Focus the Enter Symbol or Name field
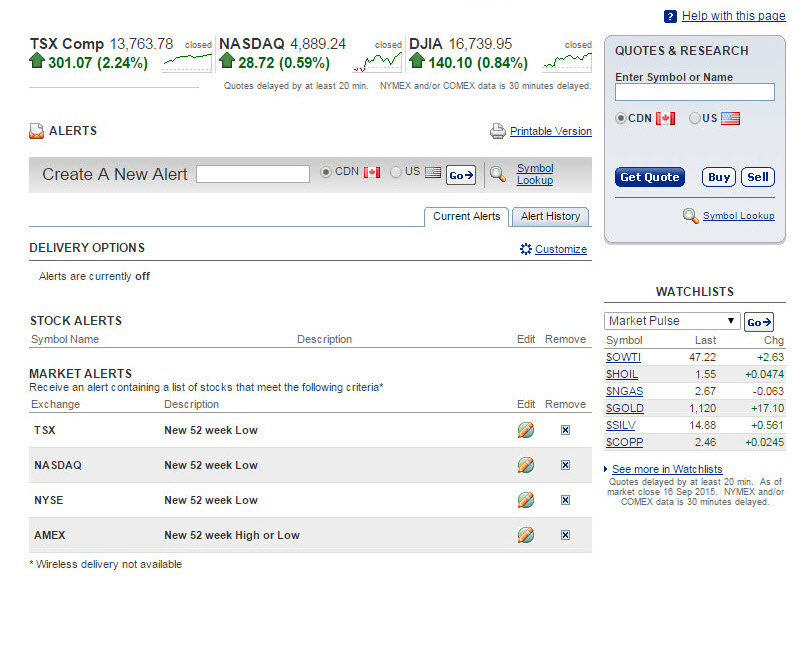 tap(695, 92)
